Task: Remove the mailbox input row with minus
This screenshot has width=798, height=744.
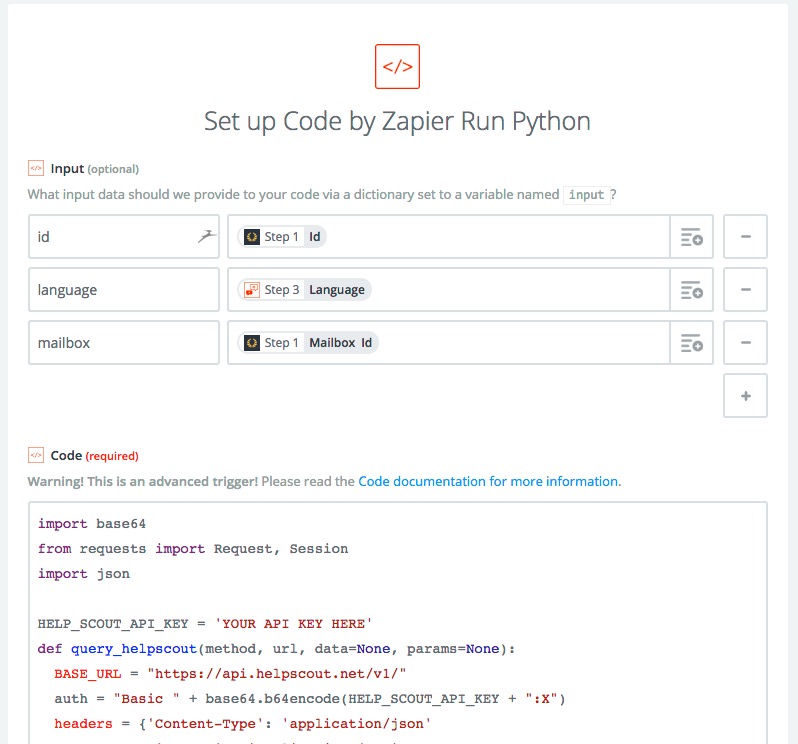Action: (746, 342)
